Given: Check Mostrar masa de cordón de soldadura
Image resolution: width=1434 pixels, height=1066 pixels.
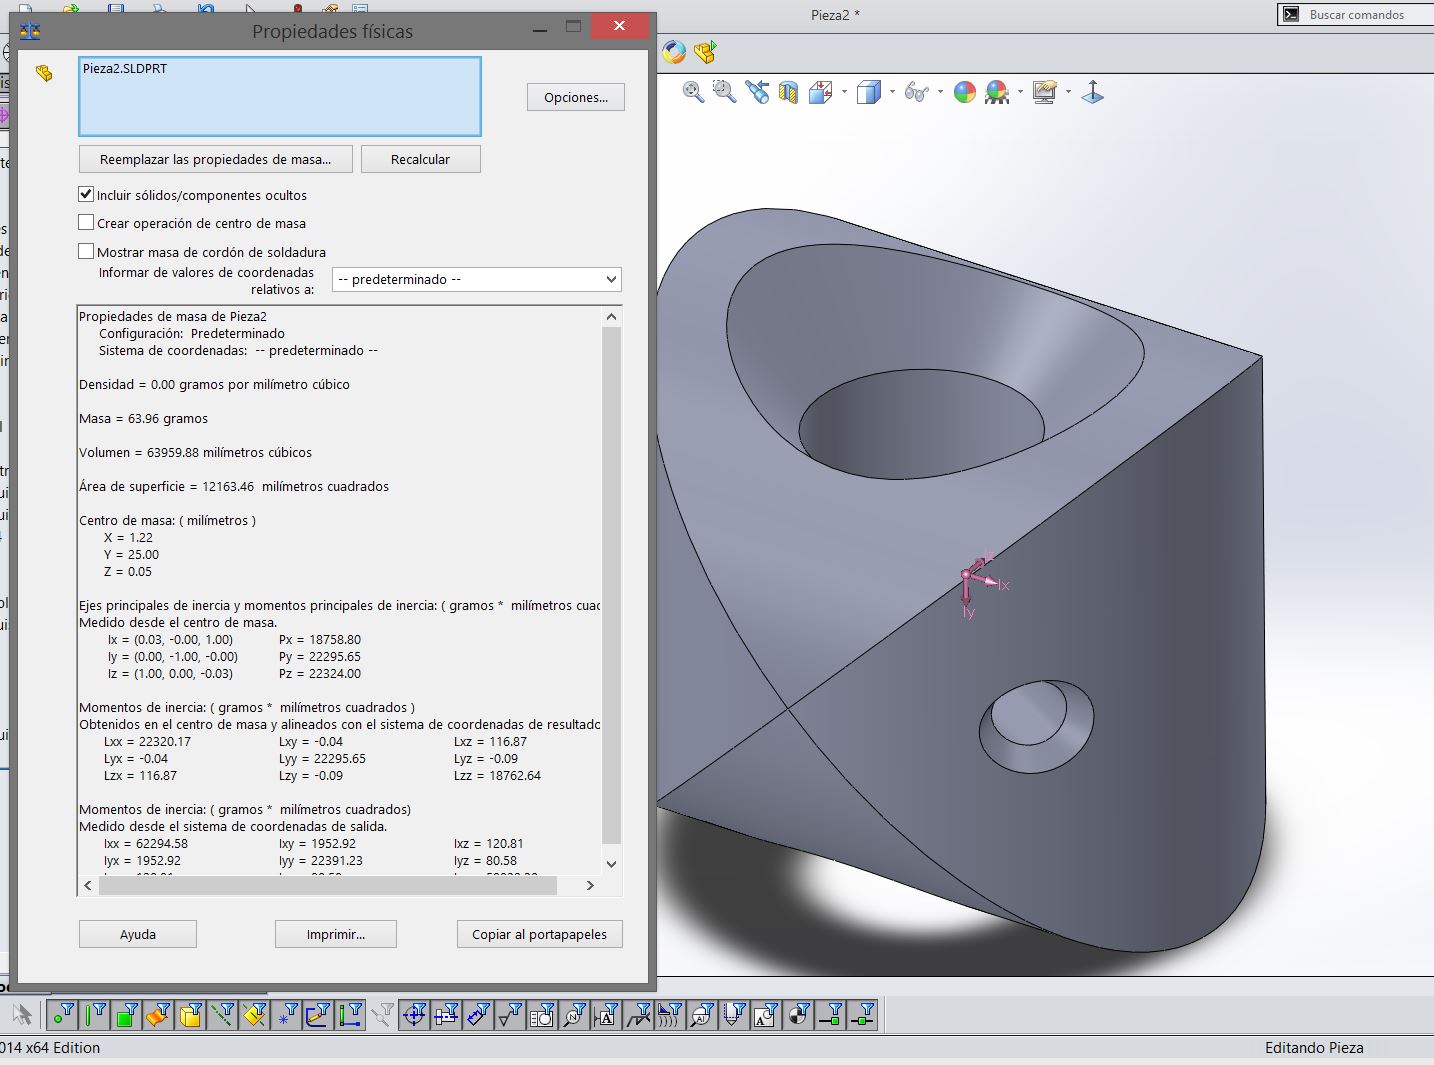Looking at the screenshot, I should tap(86, 251).
